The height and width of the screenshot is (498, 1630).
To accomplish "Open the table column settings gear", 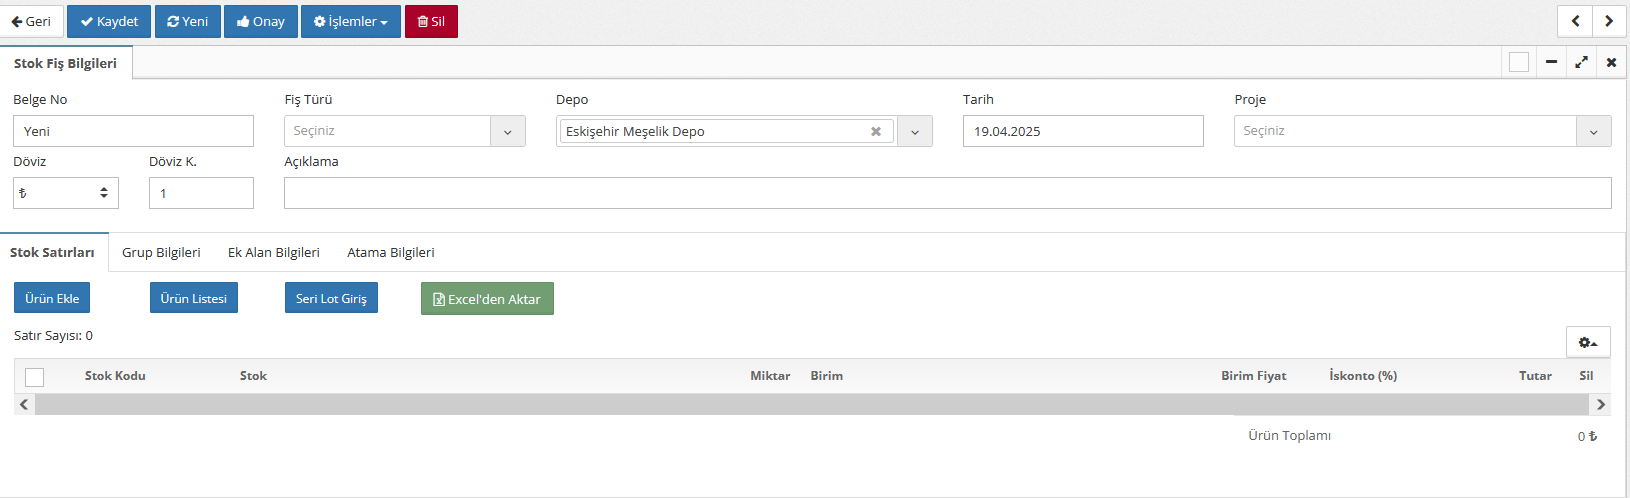I will click(1588, 342).
